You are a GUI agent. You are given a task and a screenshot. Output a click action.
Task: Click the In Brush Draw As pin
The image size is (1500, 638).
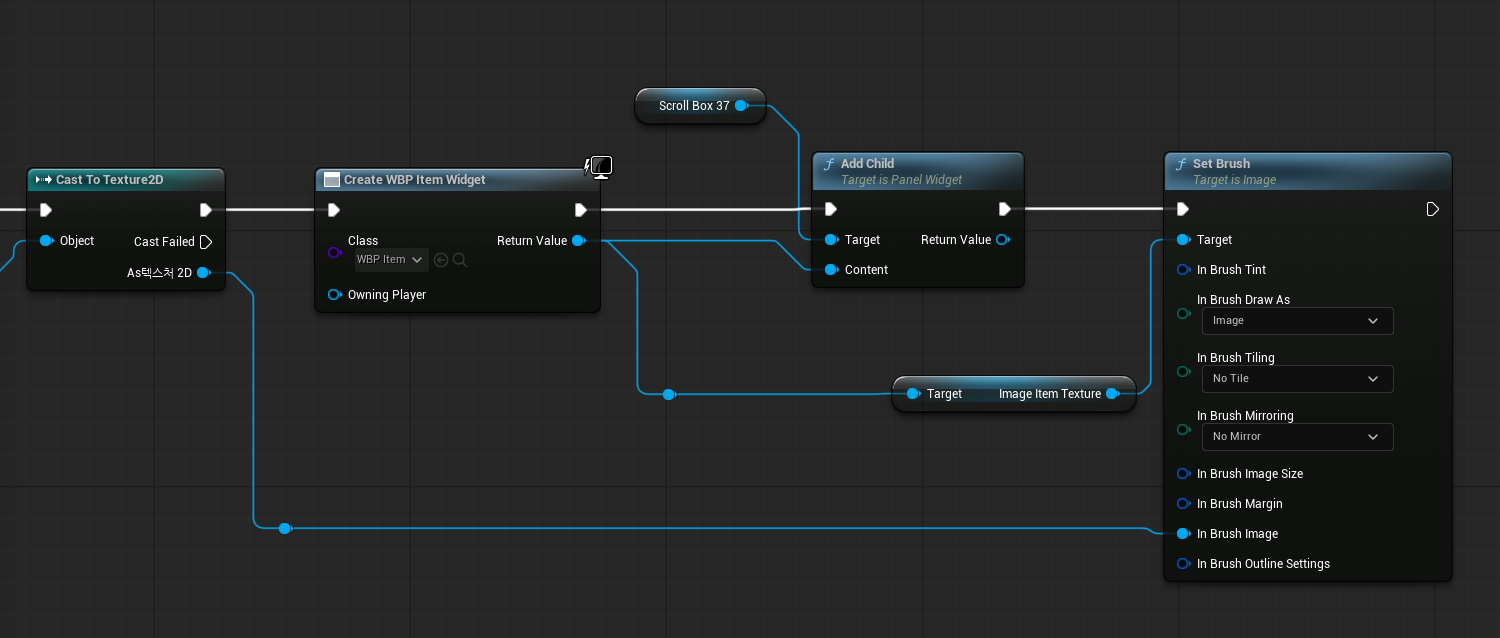pyautogui.click(x=1184, y=313)
